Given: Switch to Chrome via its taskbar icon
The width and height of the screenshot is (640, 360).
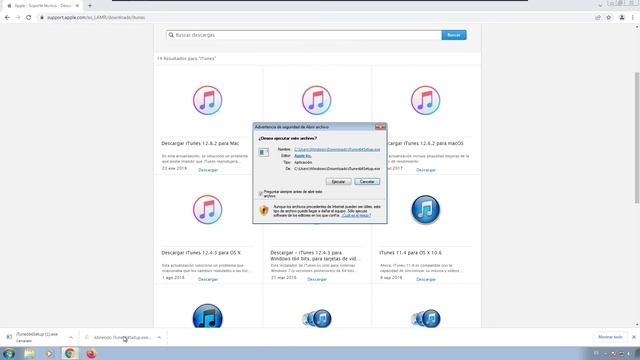Looking at the screenshot, I should tap(70, 353).
